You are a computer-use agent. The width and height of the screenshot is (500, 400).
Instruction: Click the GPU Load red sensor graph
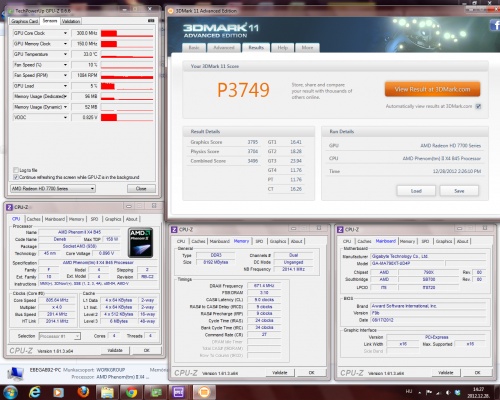[x=127, y=86]
